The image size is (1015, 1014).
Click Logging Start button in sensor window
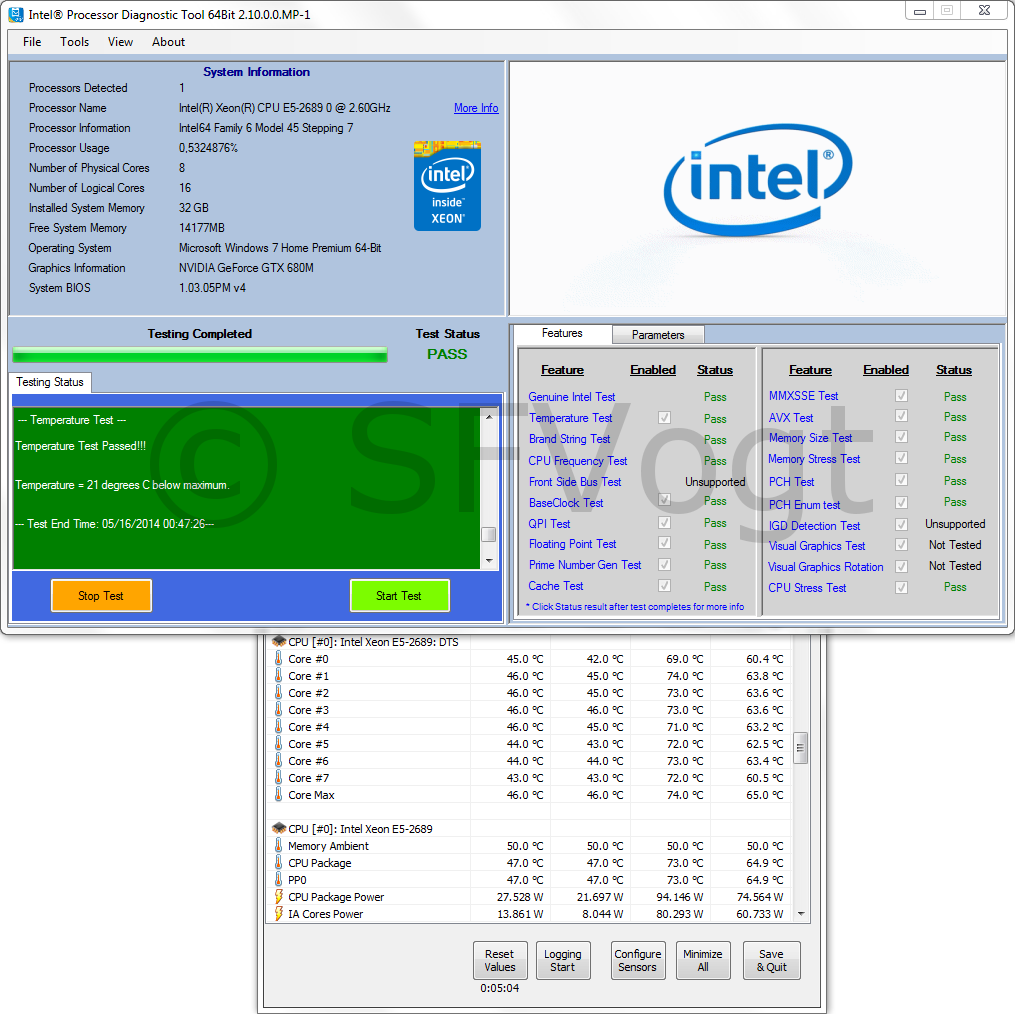[x=563, y=960]
